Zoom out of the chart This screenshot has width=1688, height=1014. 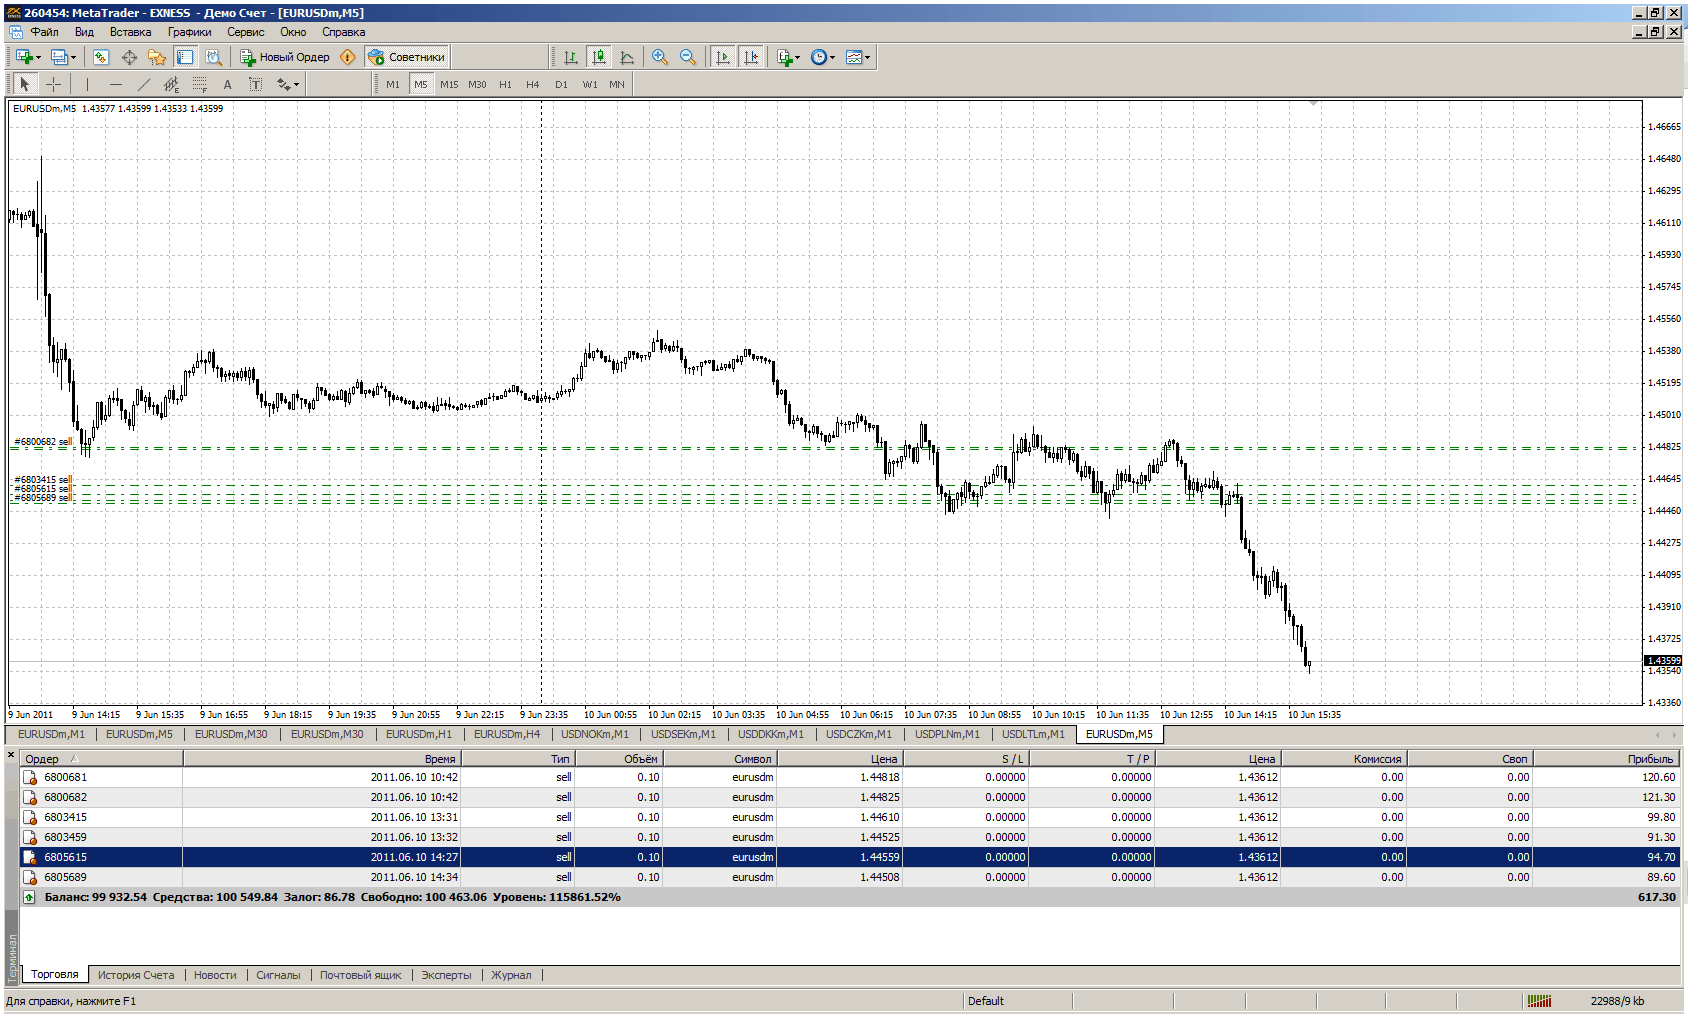688,57
